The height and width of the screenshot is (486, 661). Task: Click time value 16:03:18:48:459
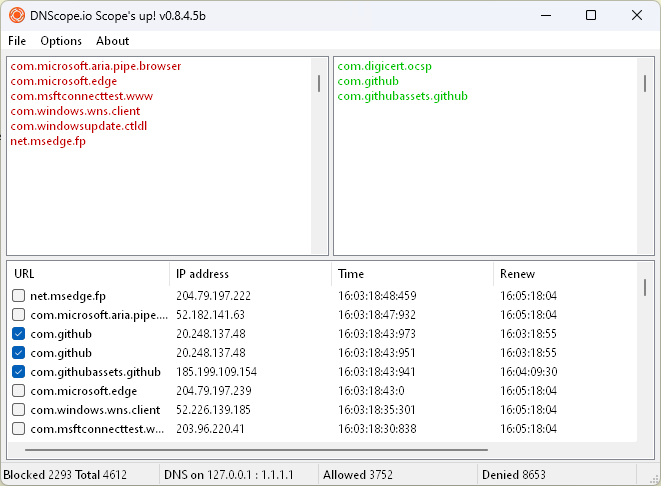click(x=377, y=295)
